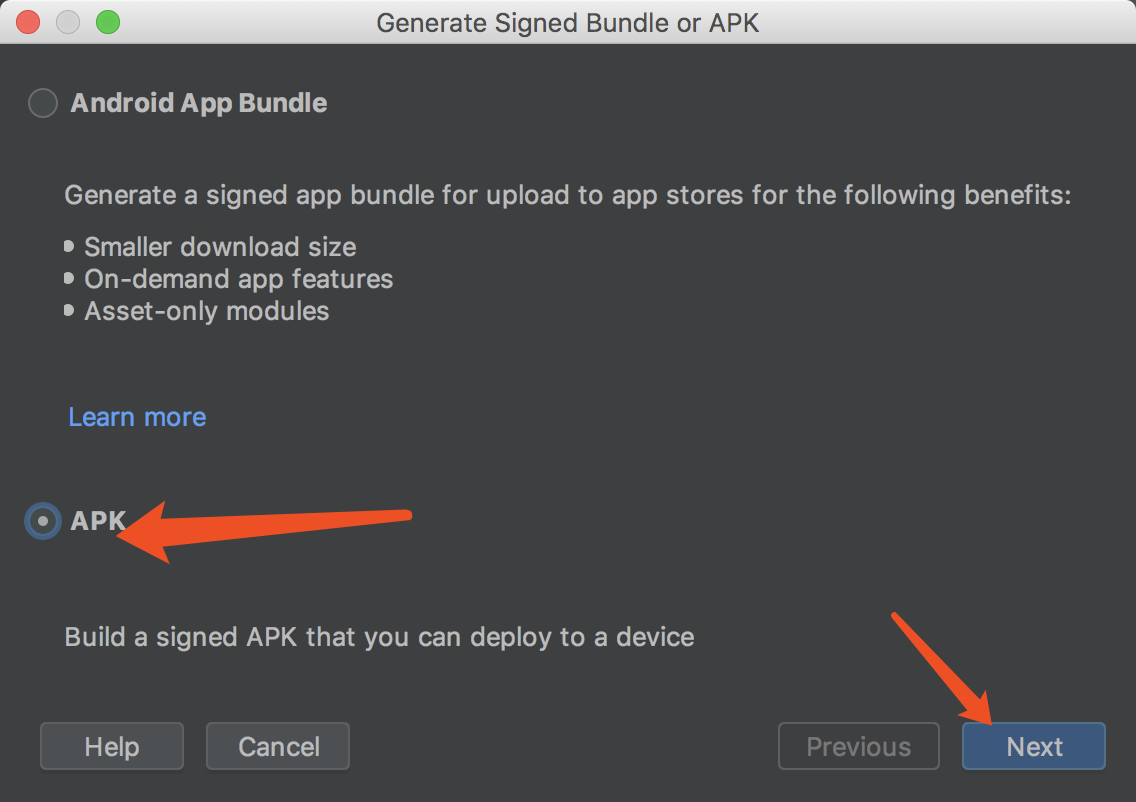Click the Android App Bundle label
Viewport: 1136px width, 802px height.
coord(197,102)
